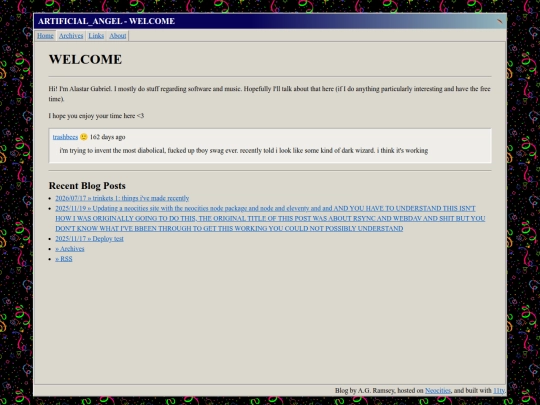Open the trashbees profile link
Screen dimensions: 540x405
click(x=65, y=137)
